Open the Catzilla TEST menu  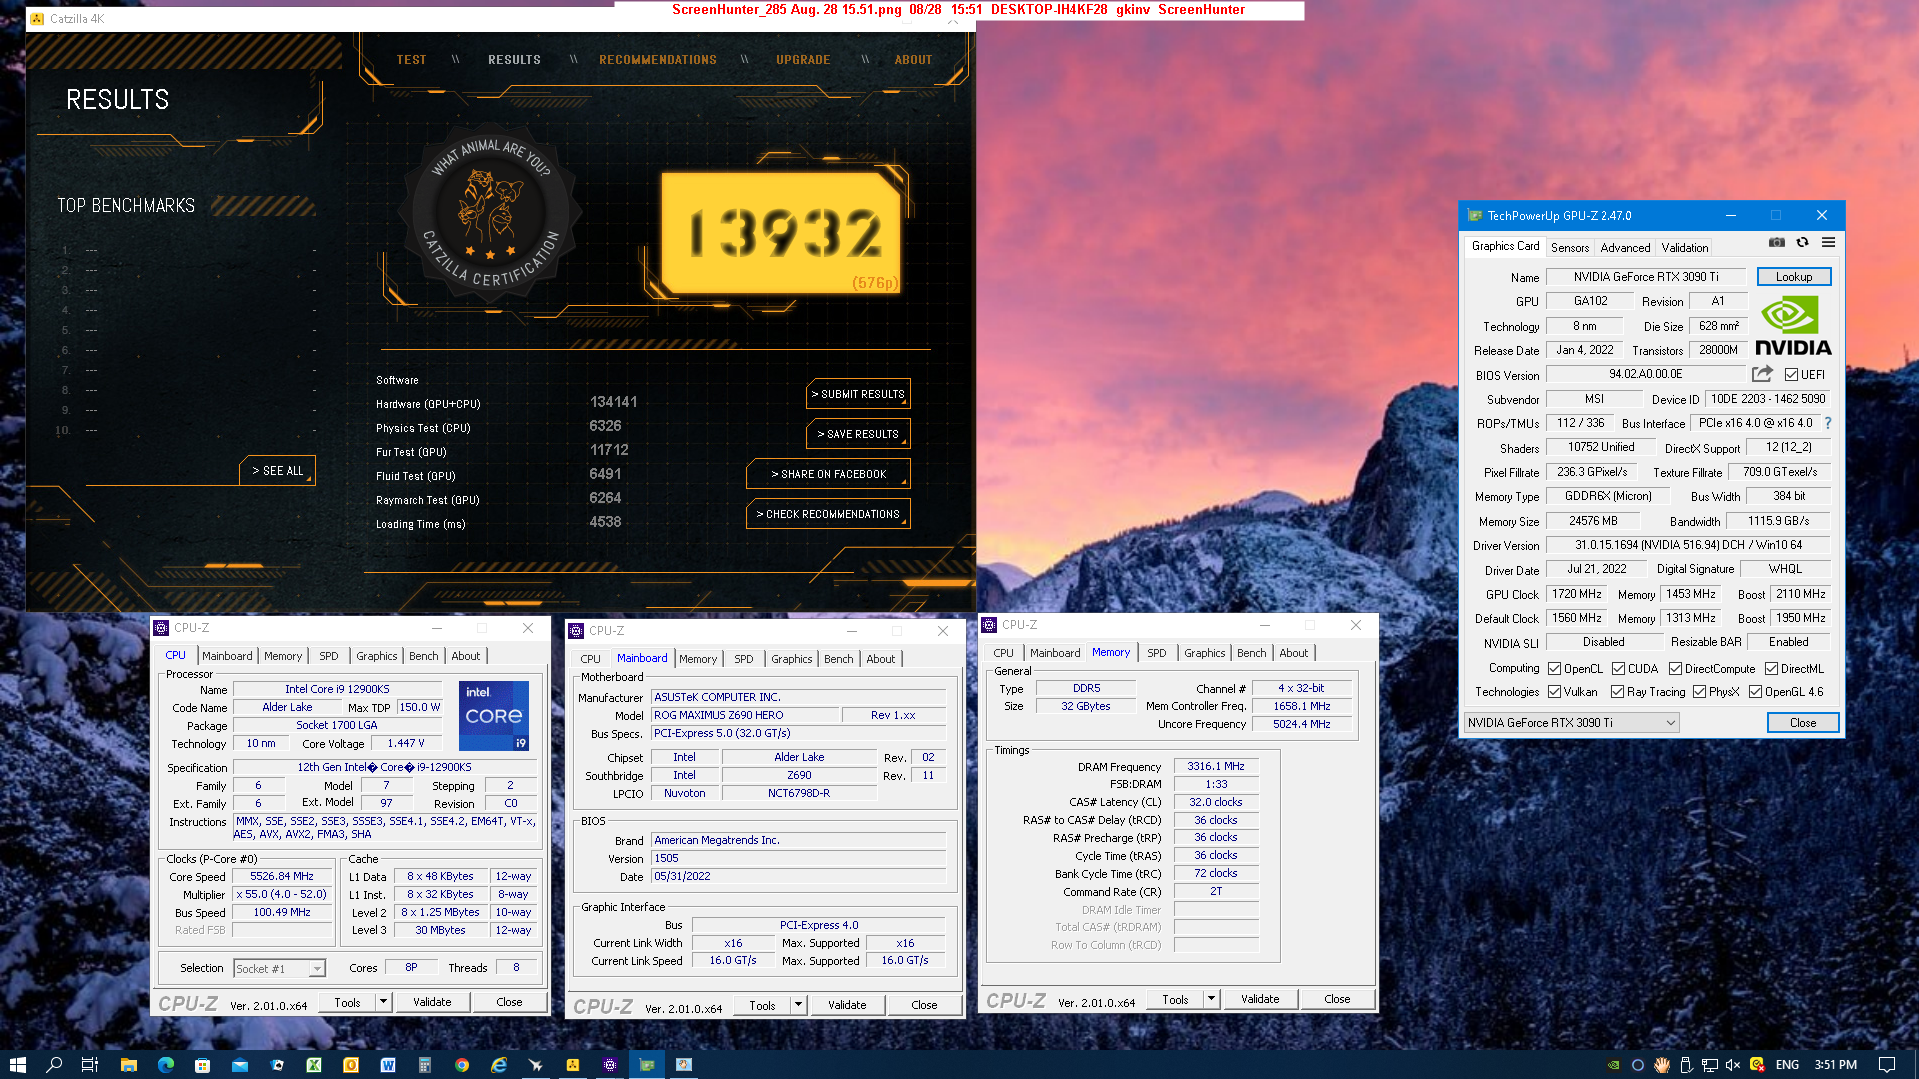pyautogui.click(x=411, y=60)
